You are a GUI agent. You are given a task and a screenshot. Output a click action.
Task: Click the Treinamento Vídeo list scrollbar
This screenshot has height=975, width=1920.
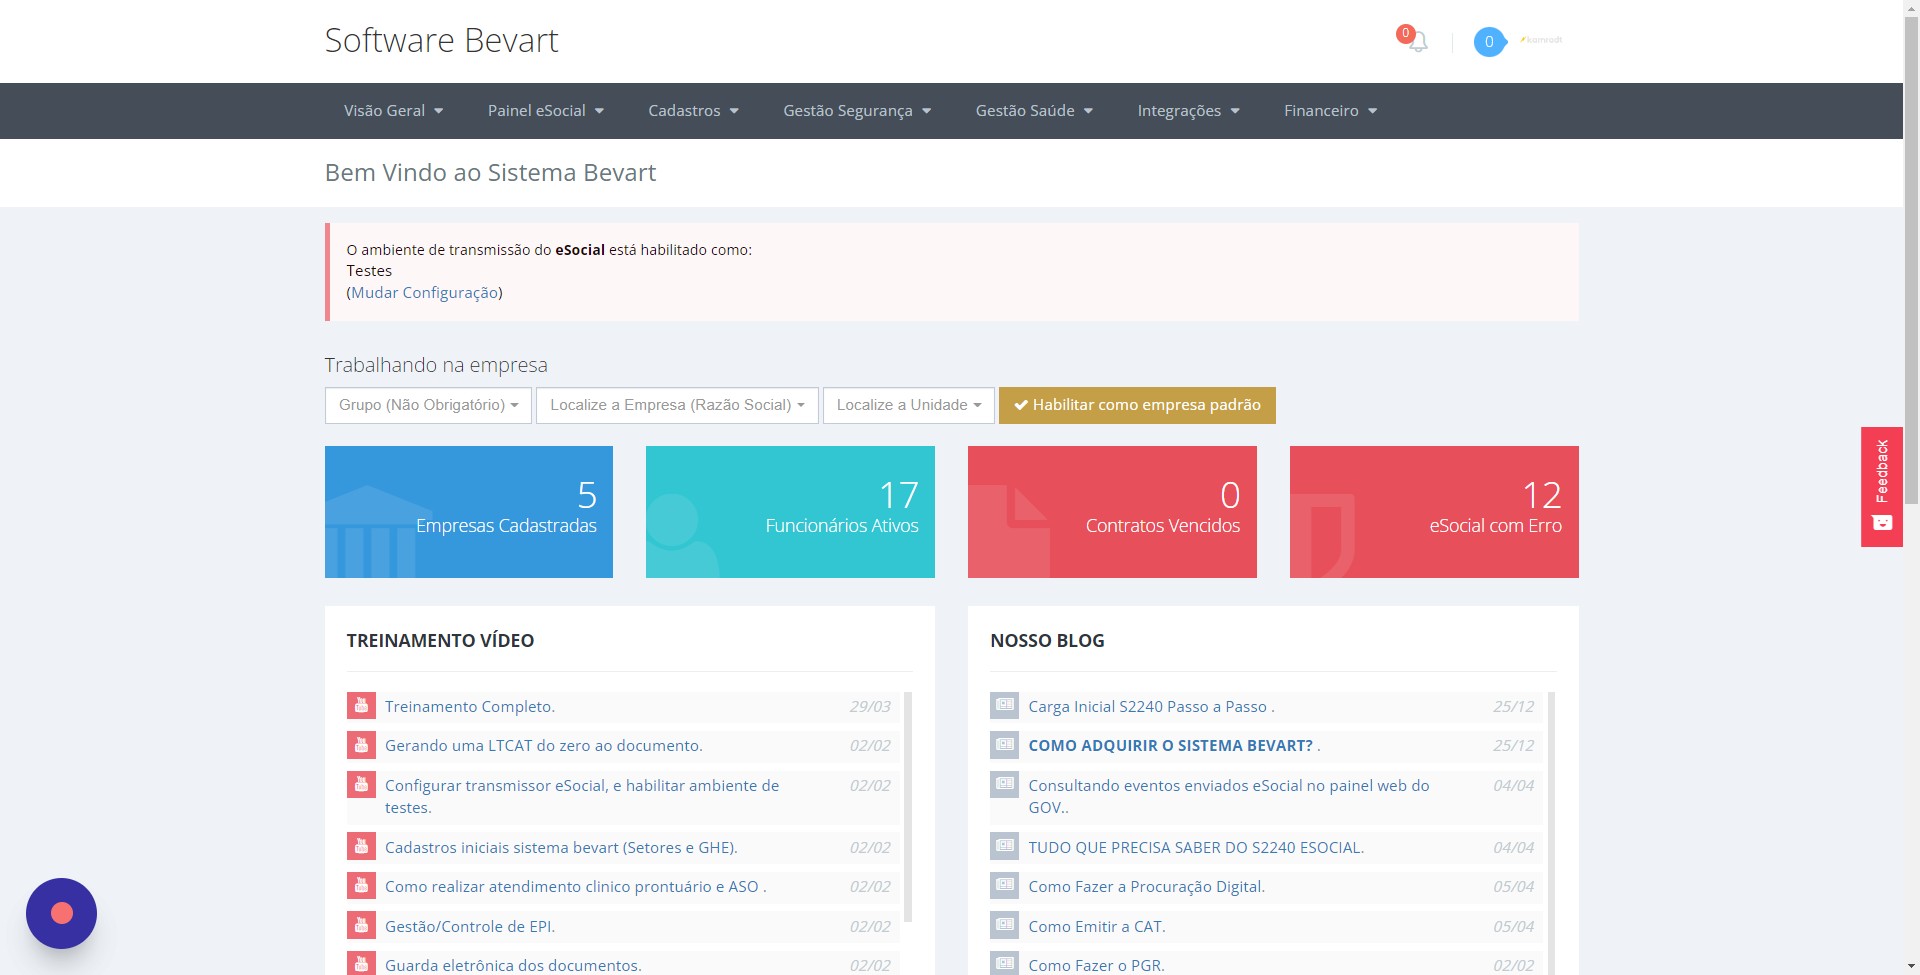click(908, 806)
